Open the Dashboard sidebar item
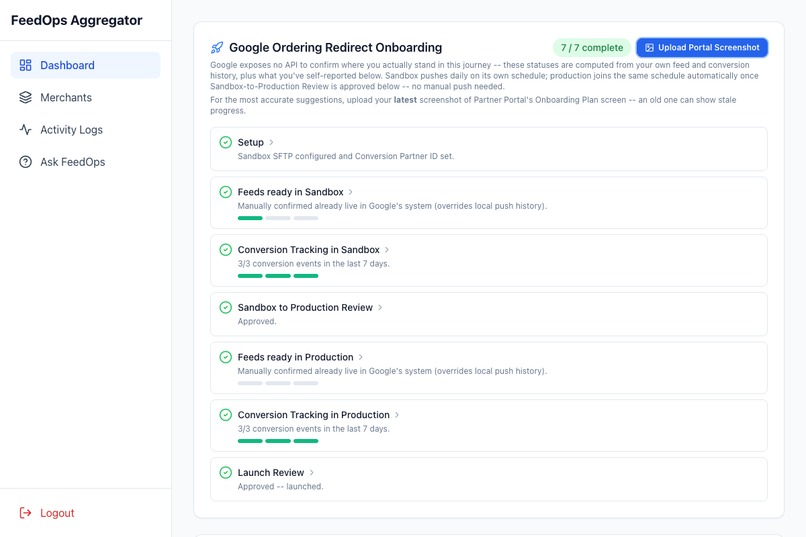The height and width of the screenshot is (537, 806). (85, 65)
